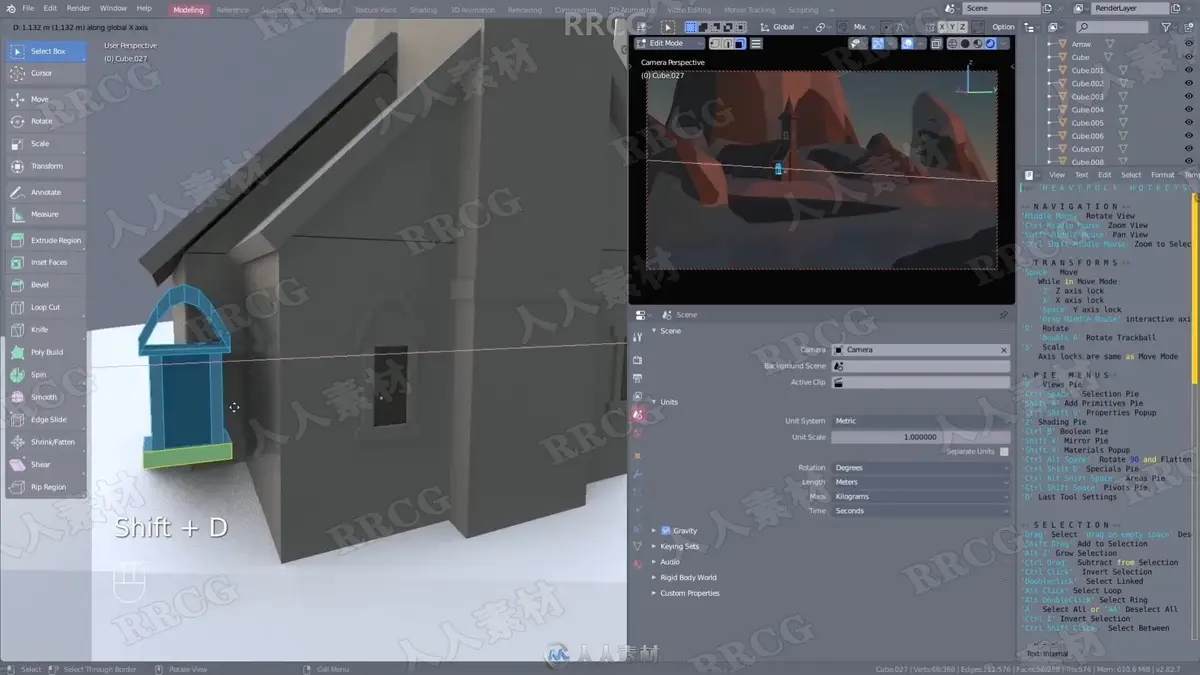
Task: Open the Window menu
Action: click(x=113, y=9)
